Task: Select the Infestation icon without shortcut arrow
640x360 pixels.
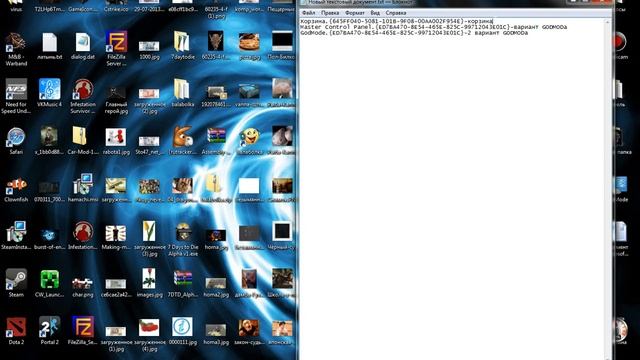Action: click(82, 236)
